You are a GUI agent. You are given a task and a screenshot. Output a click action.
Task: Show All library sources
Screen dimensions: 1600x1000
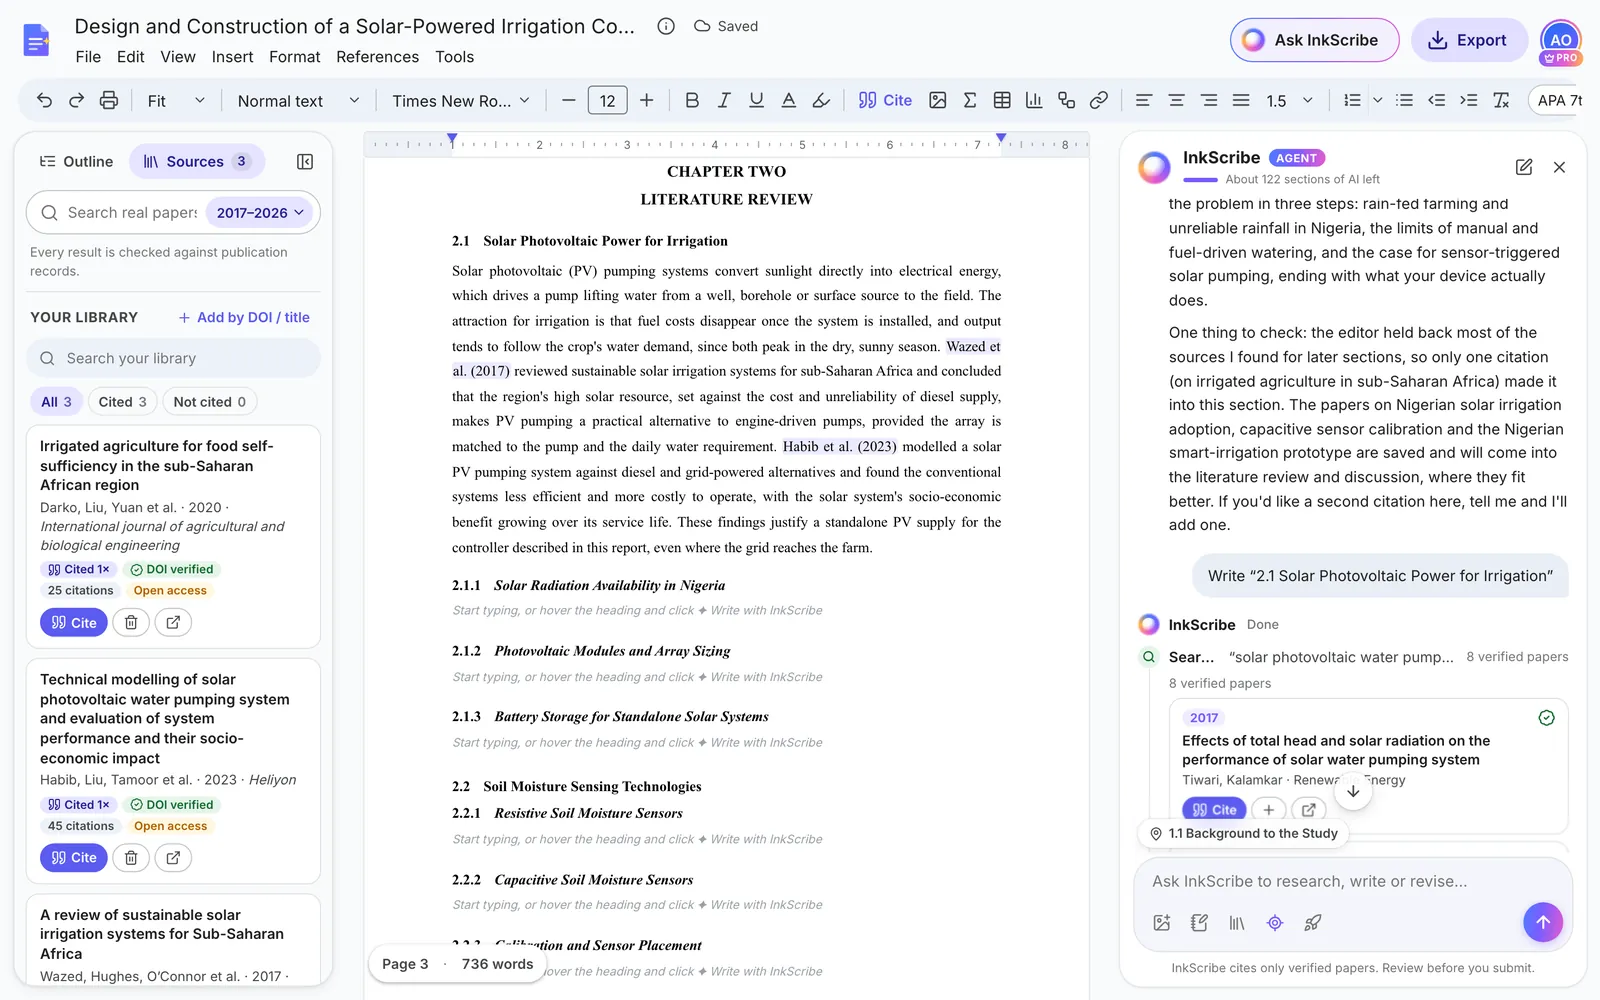56,402
